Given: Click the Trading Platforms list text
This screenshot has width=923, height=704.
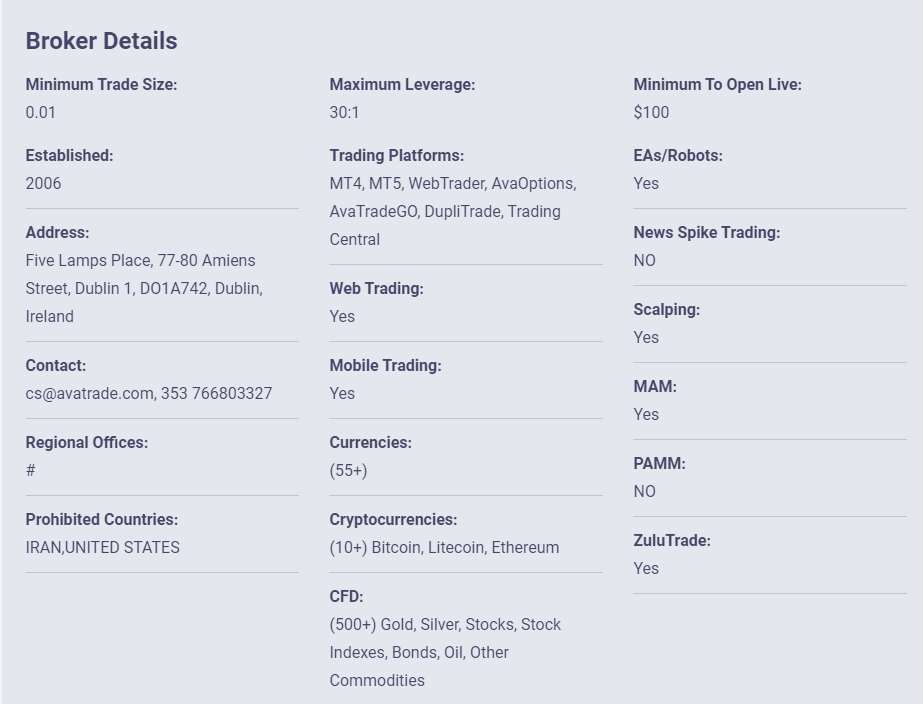Looking at the screenshot, I should pos(453,211).
